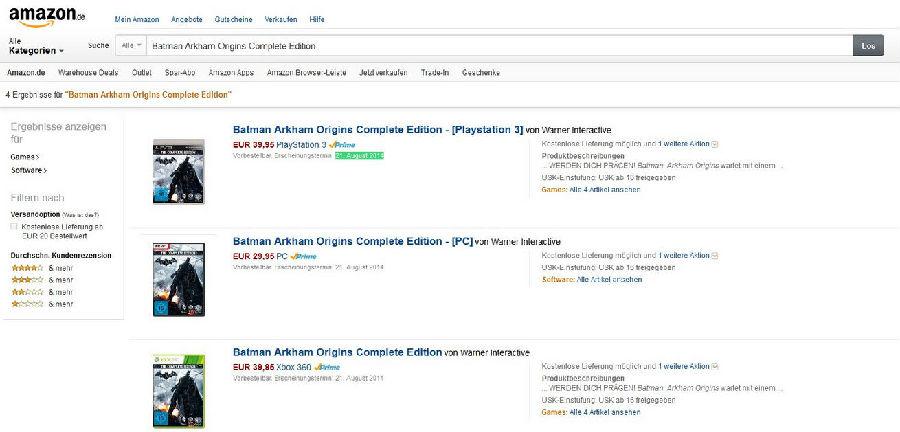This screenshot has height=432, width=900.
Task: Open Gutscheine in top navigation
Action: [234, 20]
